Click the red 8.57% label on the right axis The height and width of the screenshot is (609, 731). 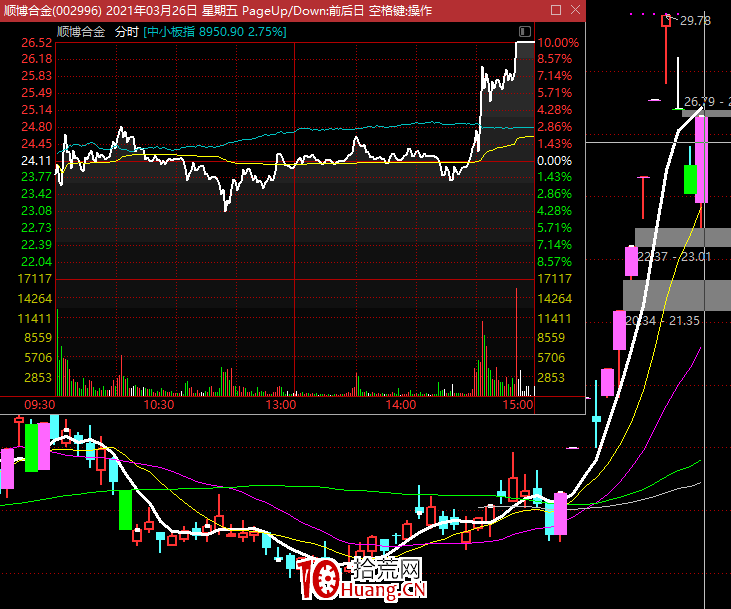[x=554, y=59]
